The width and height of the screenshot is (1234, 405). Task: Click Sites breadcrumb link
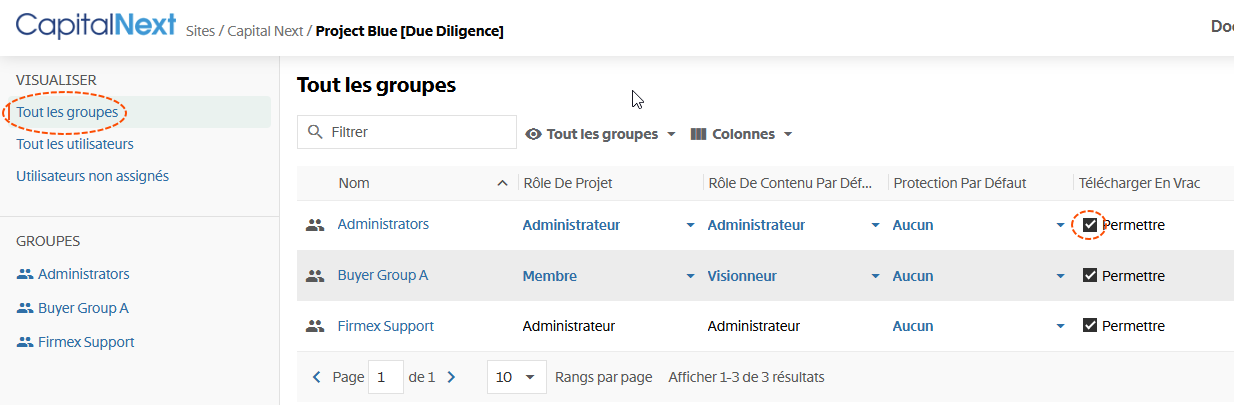(201, 31)
